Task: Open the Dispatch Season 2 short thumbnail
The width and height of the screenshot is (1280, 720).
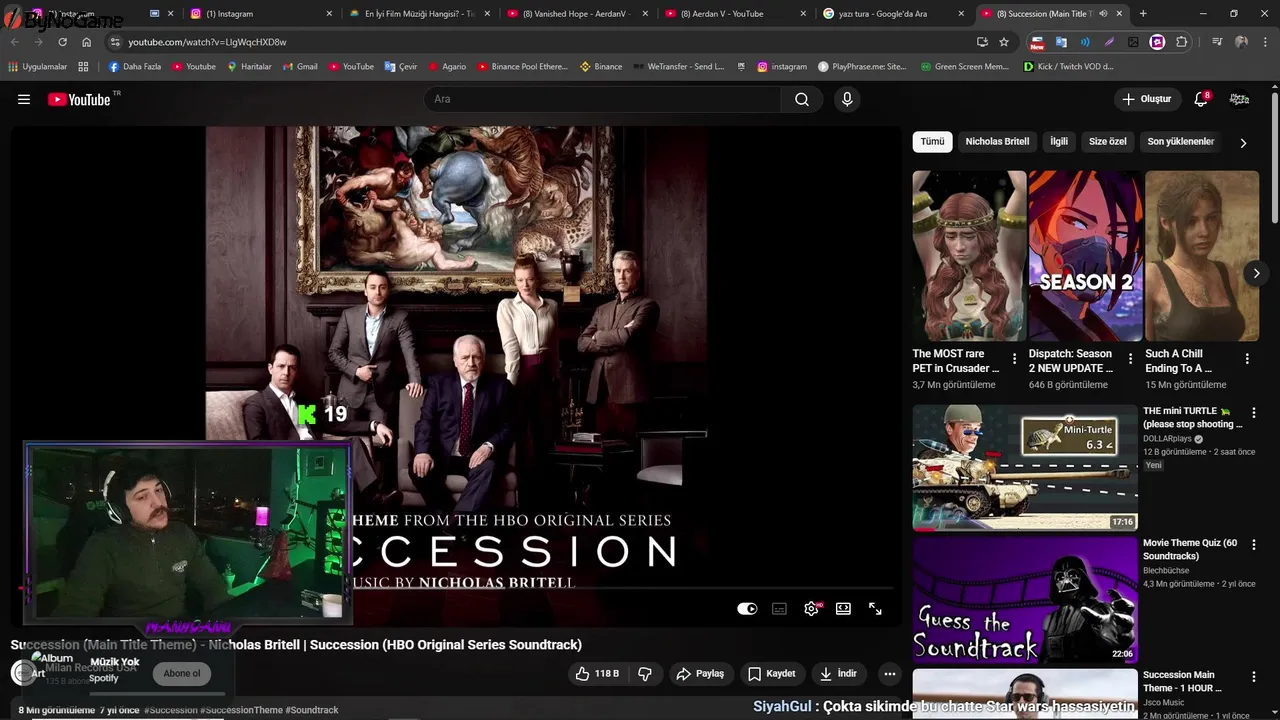Action: (x=1085, y=256)
